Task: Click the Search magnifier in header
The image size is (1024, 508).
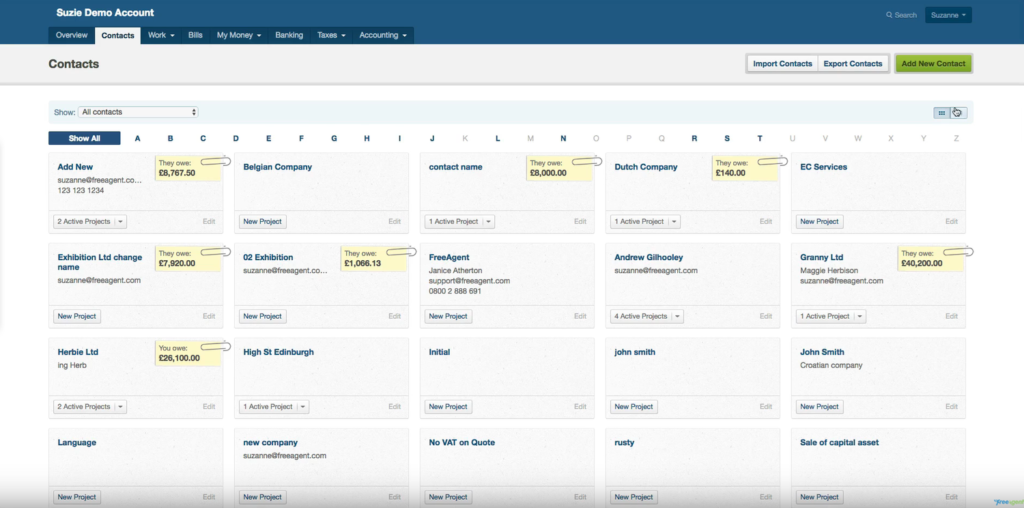Action: click(888, 15)
